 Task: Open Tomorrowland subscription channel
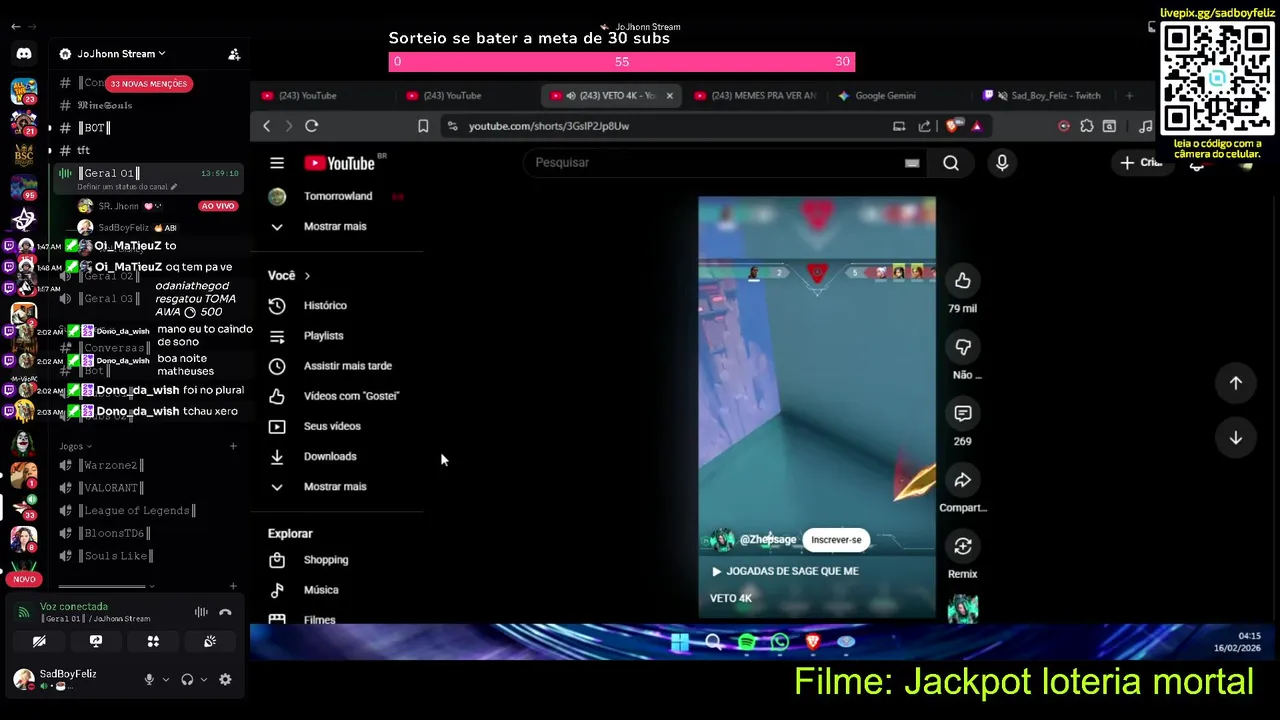coord(337,196)
